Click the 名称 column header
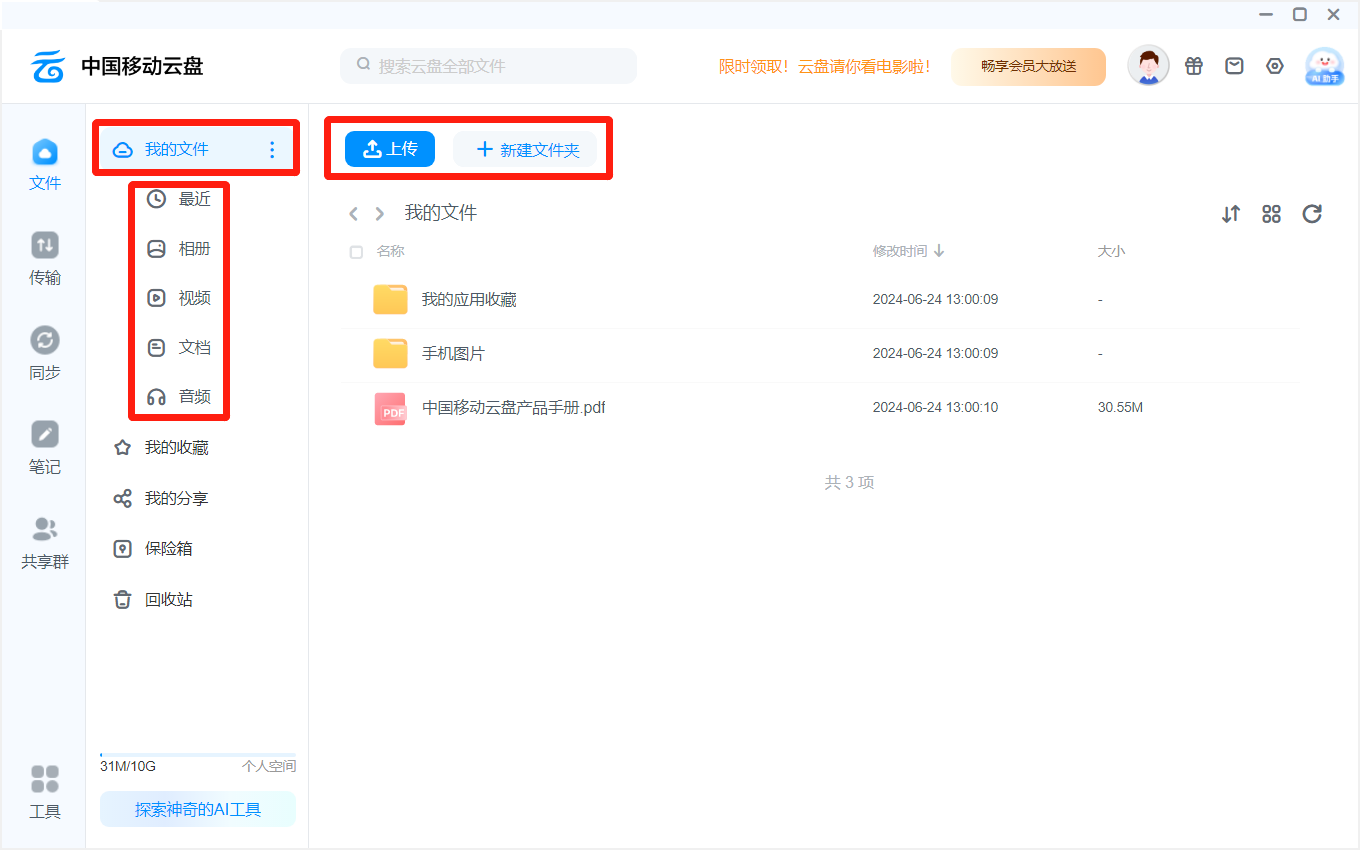This screenshot has width=1360, height=850. (x=390, y=252)
